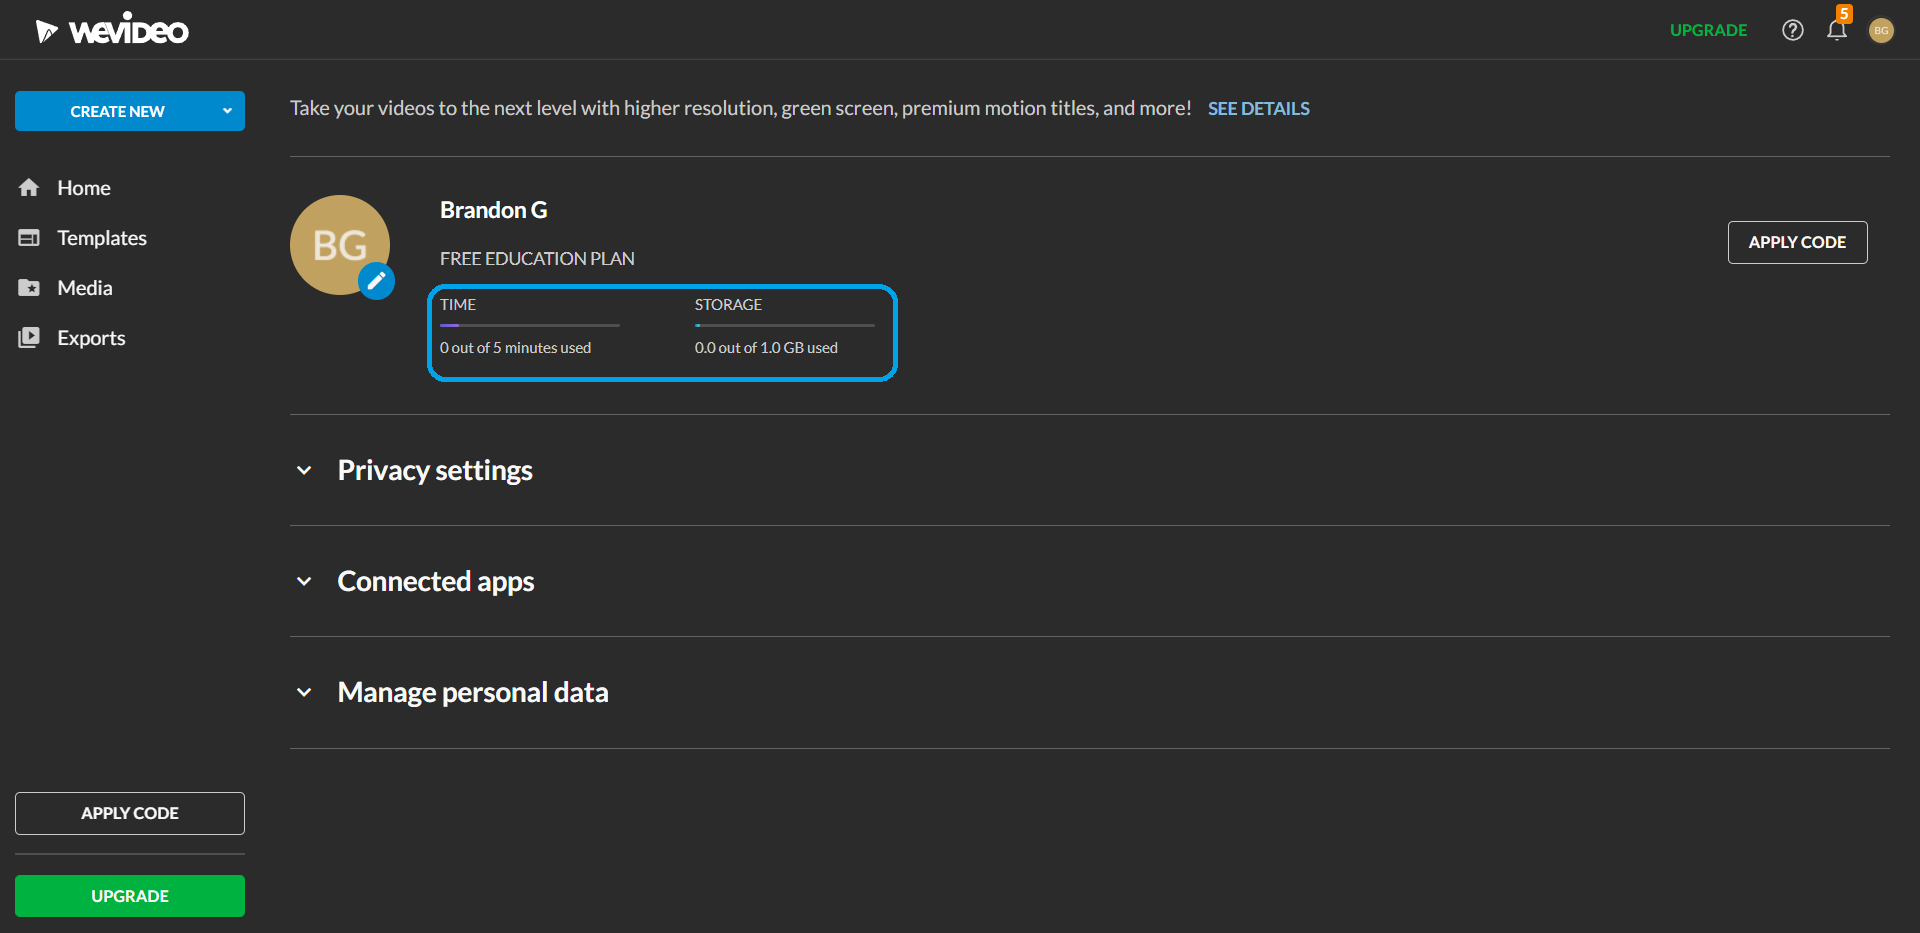Viewport: 1920px width, 933px height.
Task: Click the See Details link
Action: [x=1258, y=108]
